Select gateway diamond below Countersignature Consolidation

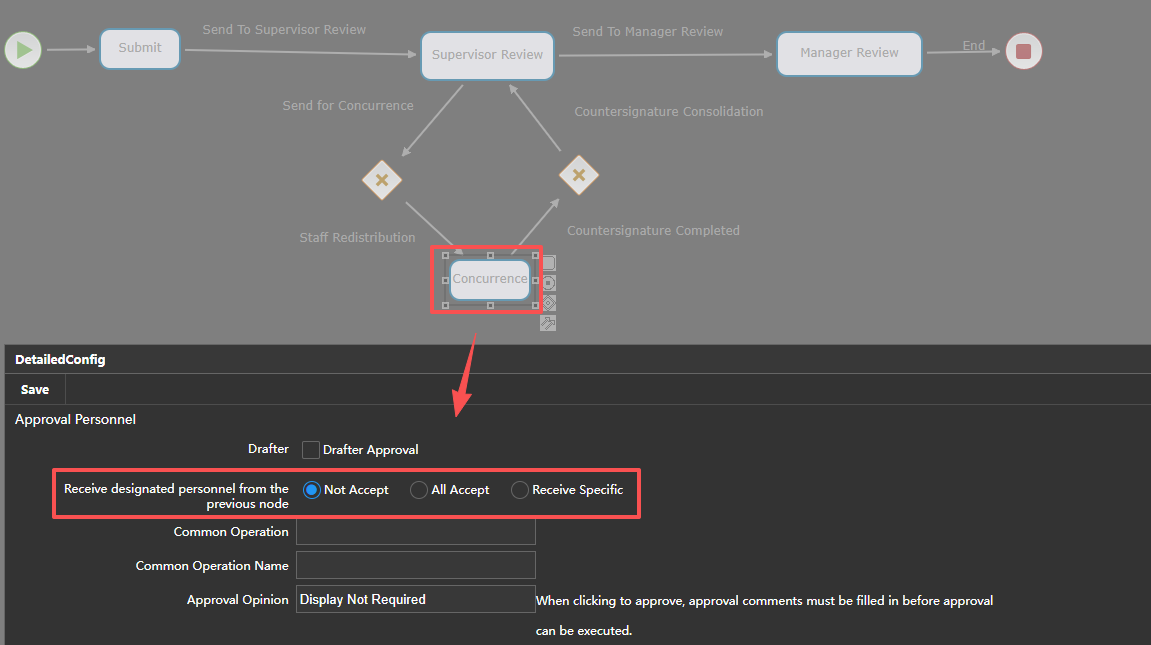coord(578,175)
